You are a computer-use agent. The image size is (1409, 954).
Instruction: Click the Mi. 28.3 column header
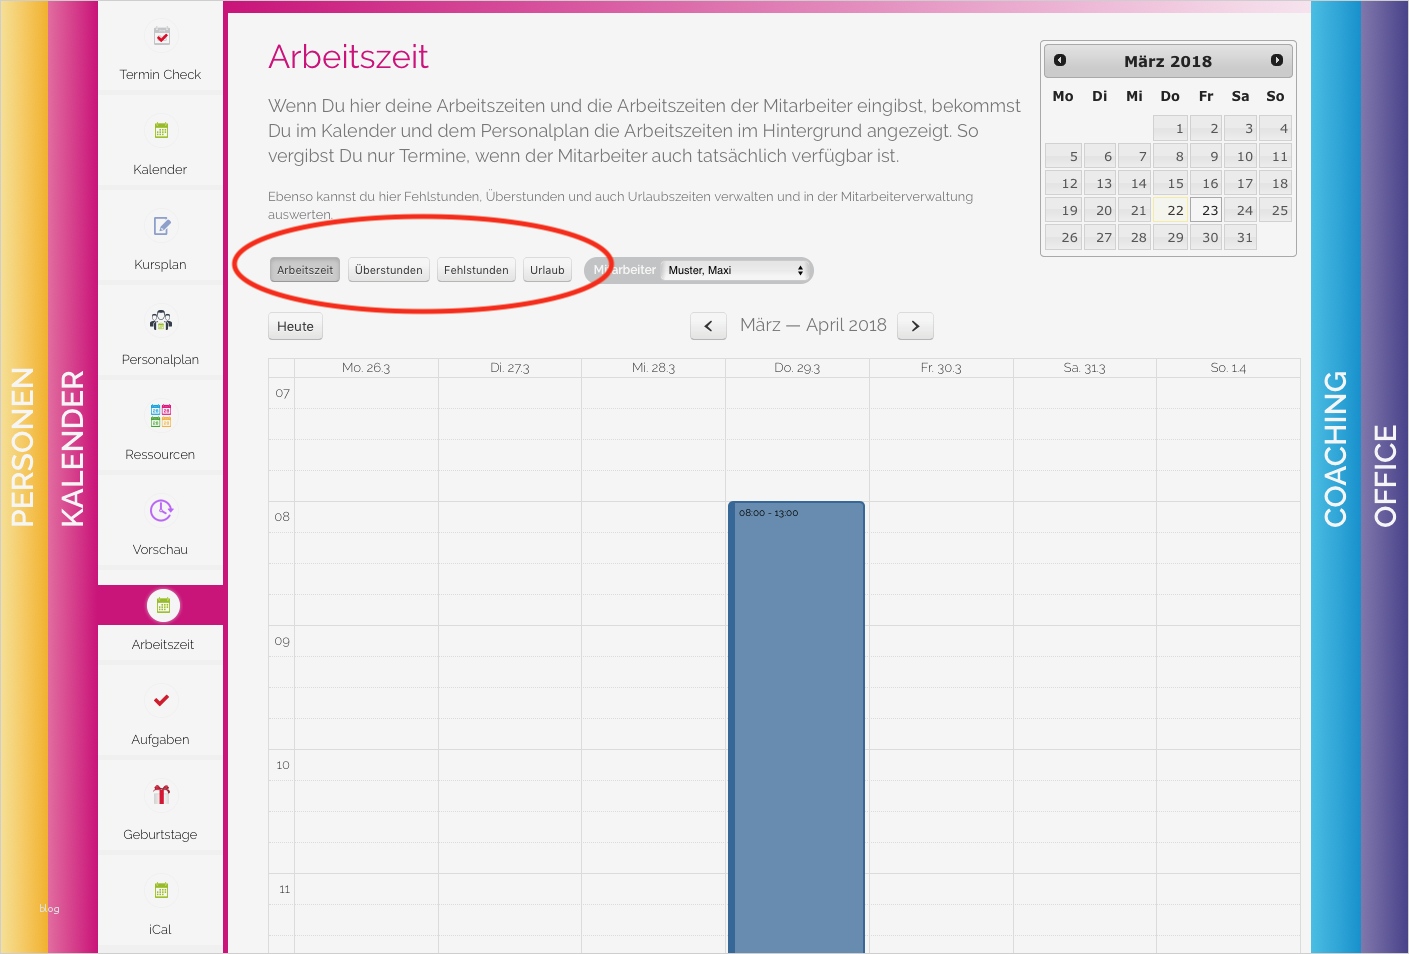[x=654, y=368]
